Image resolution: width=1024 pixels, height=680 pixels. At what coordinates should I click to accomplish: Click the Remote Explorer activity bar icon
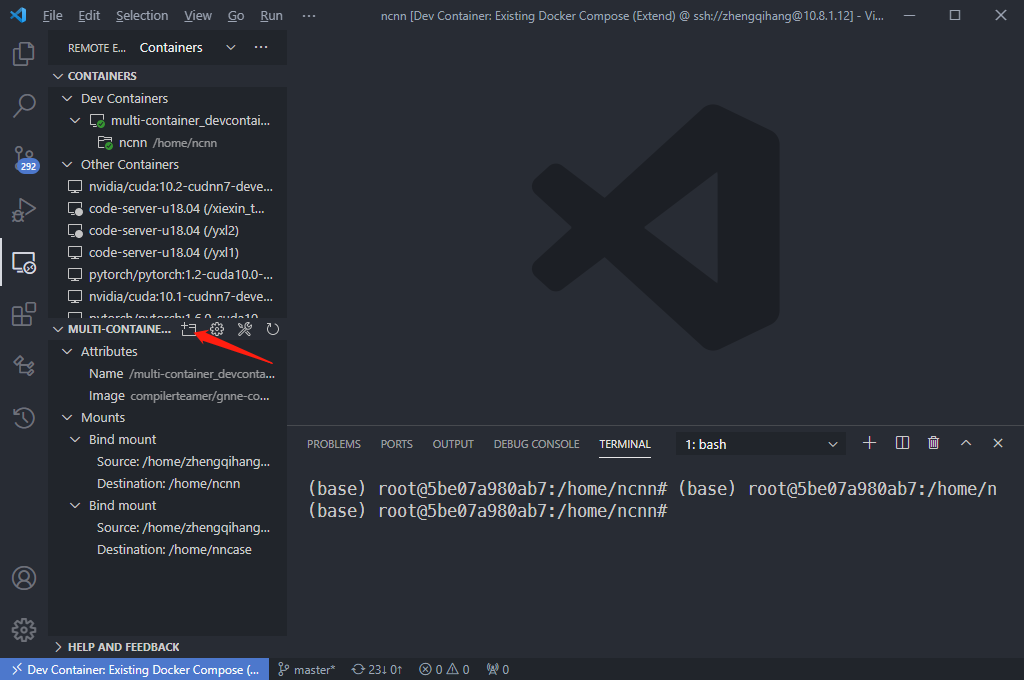(24, 263)
